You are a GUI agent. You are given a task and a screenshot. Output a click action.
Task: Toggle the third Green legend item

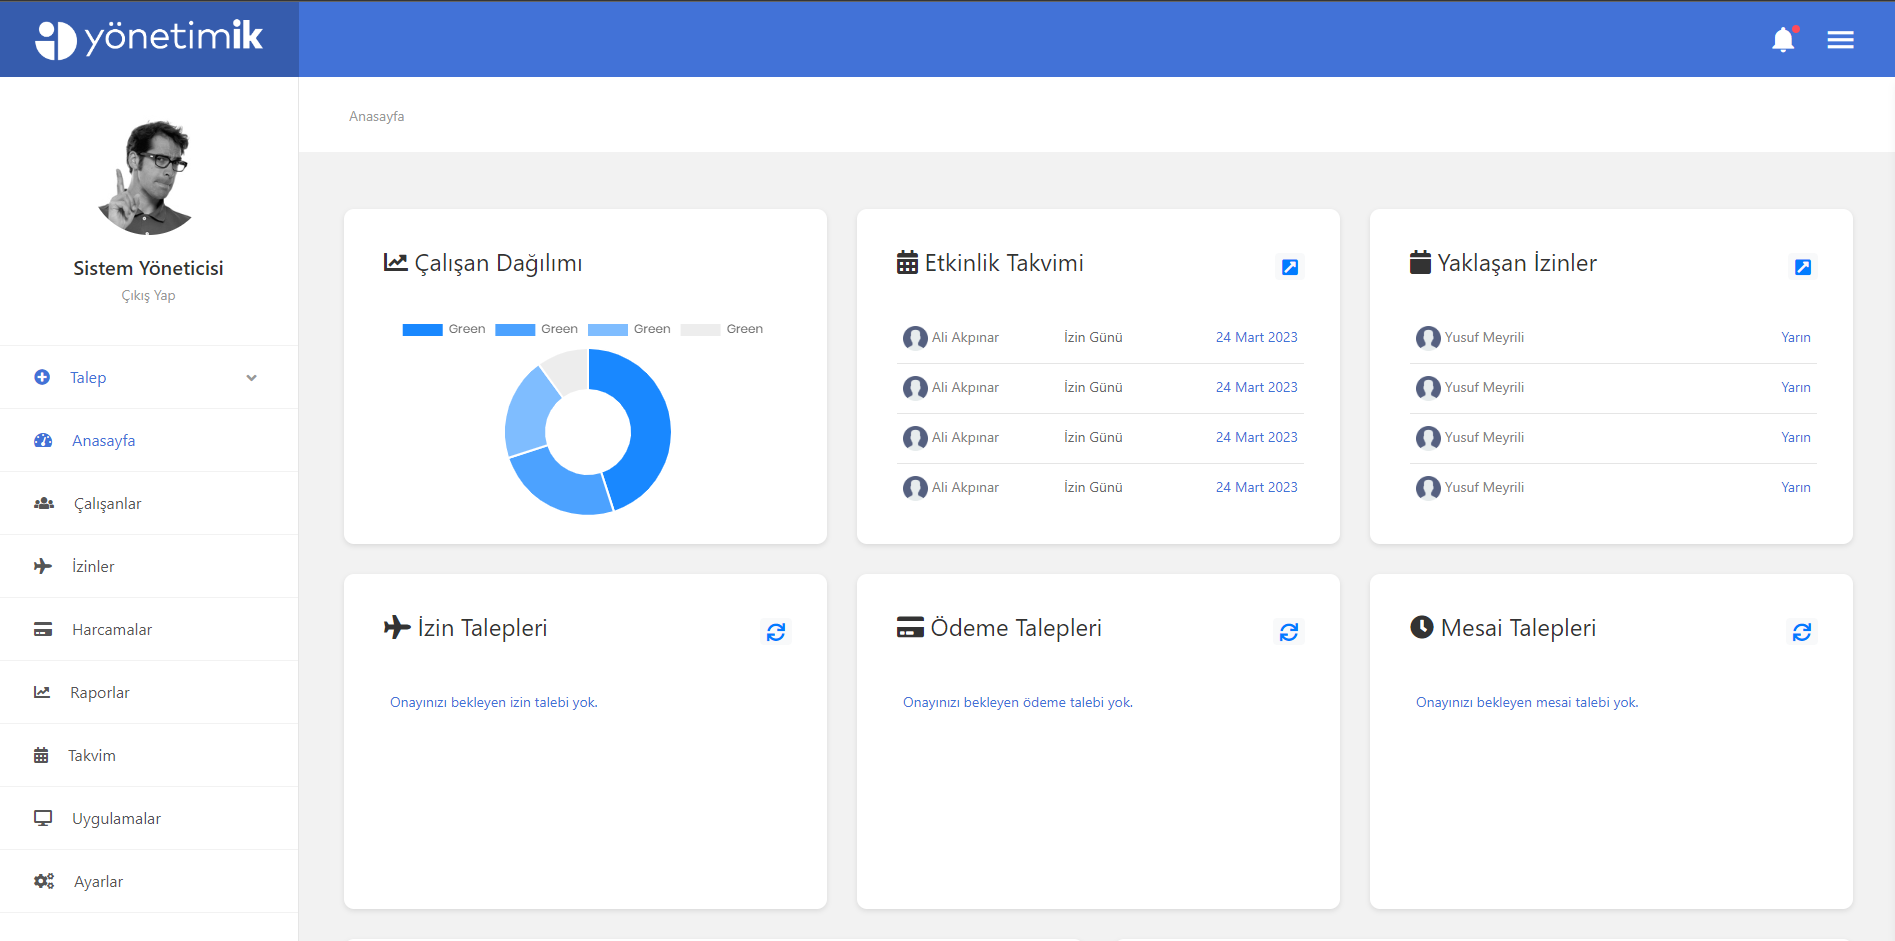(x=628, y=329)
